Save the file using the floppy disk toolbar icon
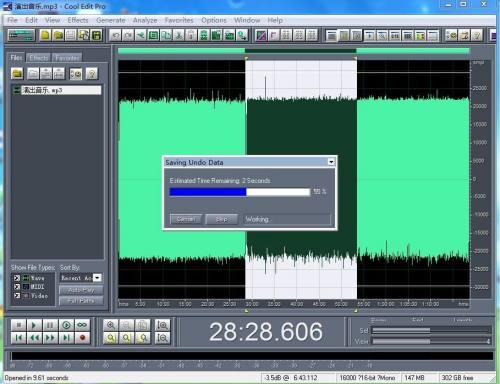 [x=96, y=35]
